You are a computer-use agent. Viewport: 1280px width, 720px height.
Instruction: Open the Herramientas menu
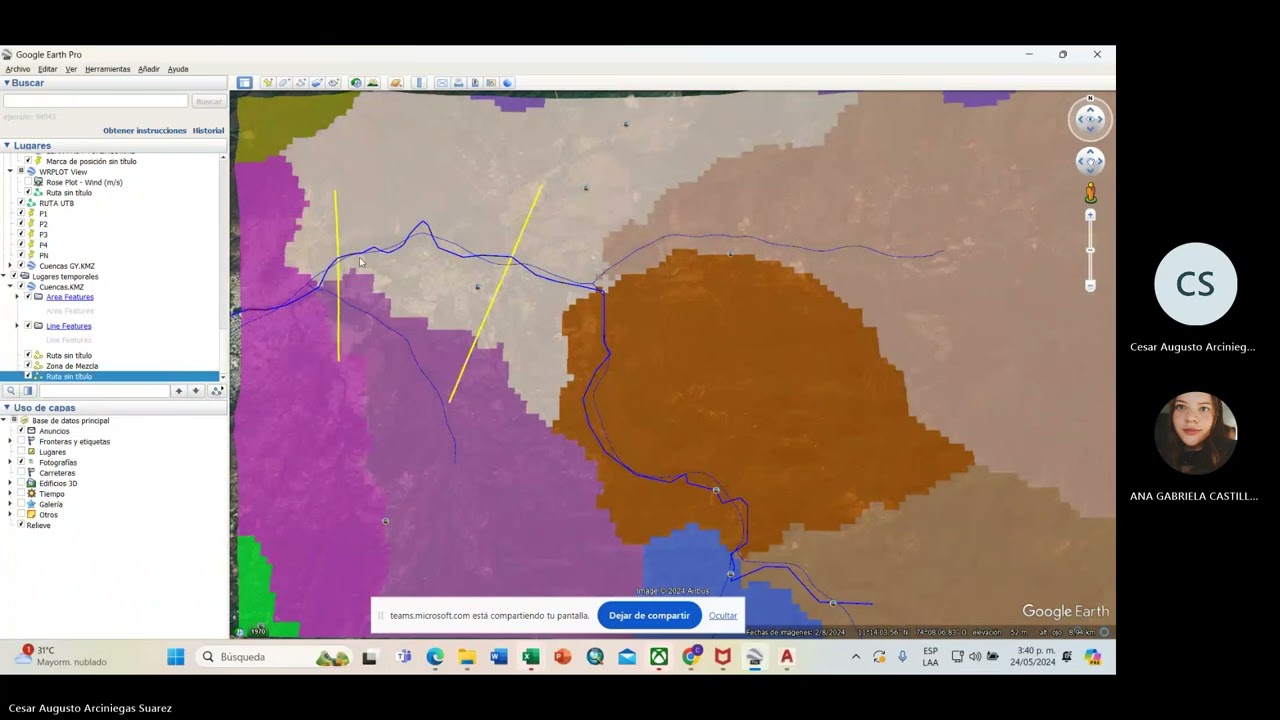click(x=108, y=69)
